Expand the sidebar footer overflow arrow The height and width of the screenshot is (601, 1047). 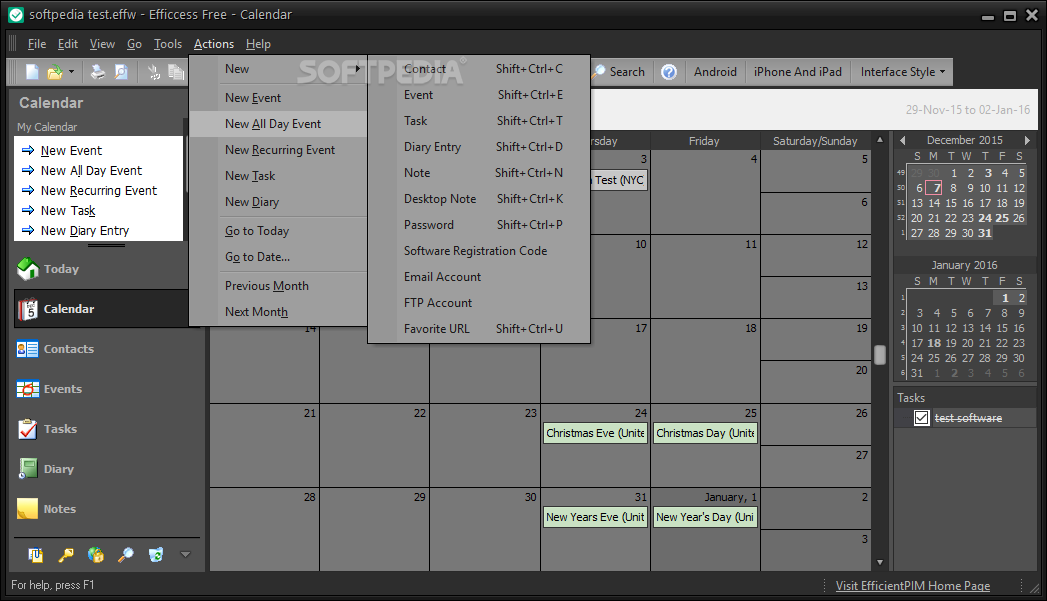[186, 554]
